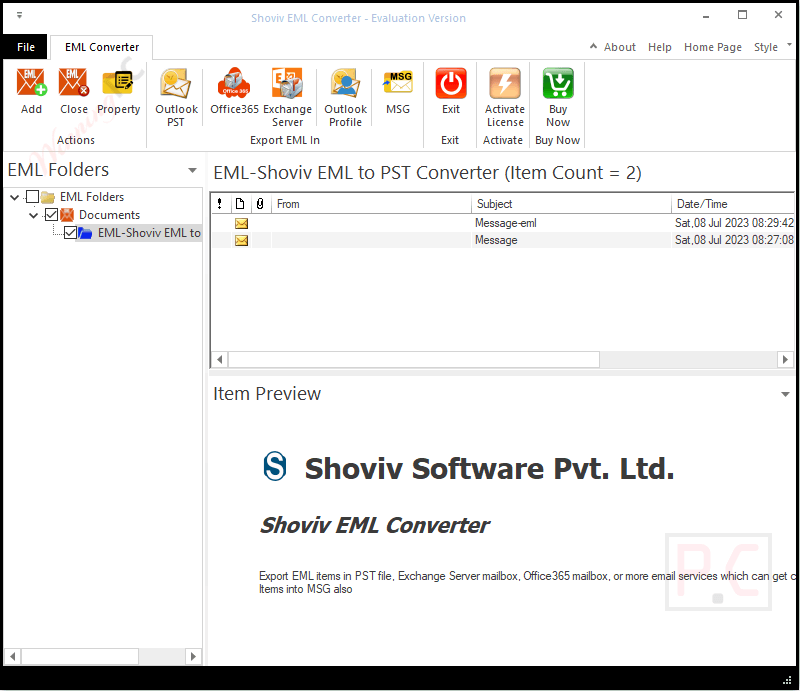The image size is (800, 691).
Task: Uncheck the EML-Shoviv EML to checkbox
Action: coord(70,233)
